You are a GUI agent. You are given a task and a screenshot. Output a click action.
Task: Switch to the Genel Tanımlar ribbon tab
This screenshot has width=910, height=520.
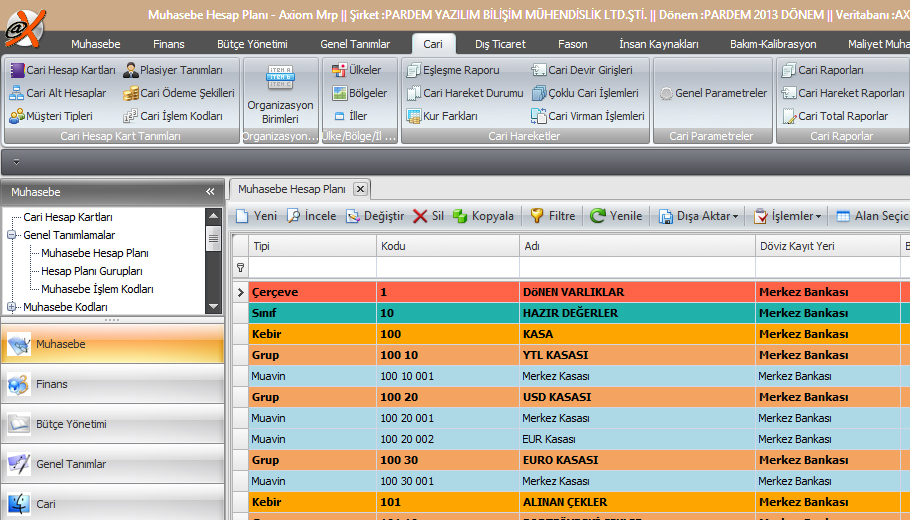pos(355,44)
